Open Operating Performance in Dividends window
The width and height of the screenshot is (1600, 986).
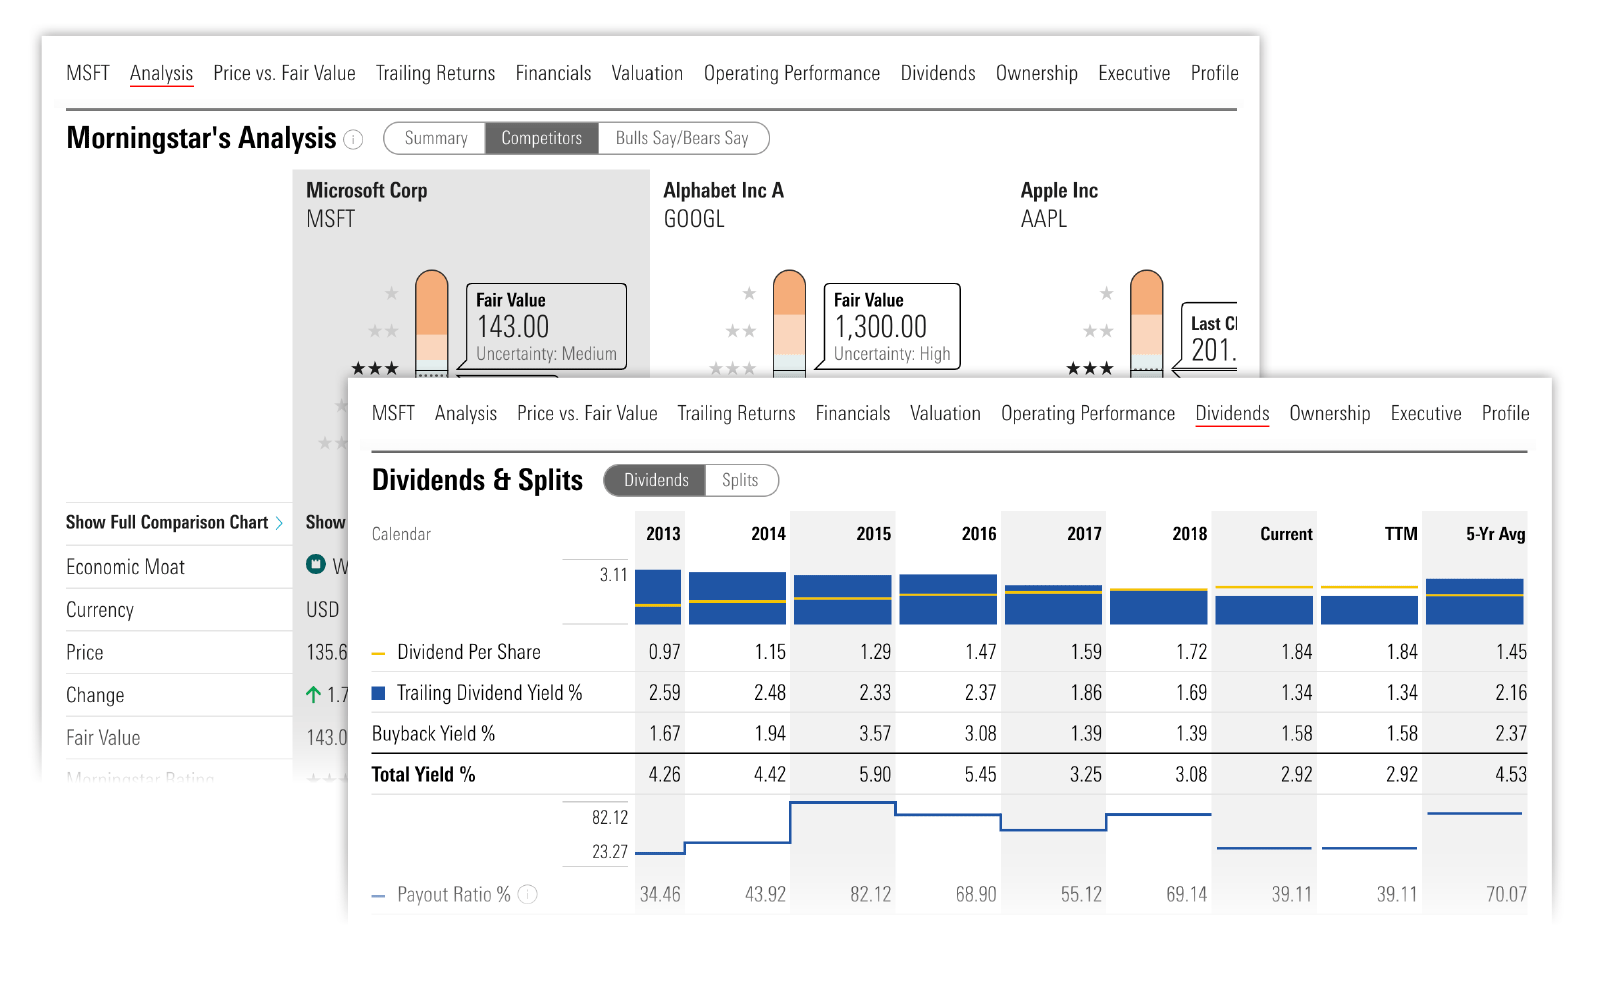[1088, 413]
